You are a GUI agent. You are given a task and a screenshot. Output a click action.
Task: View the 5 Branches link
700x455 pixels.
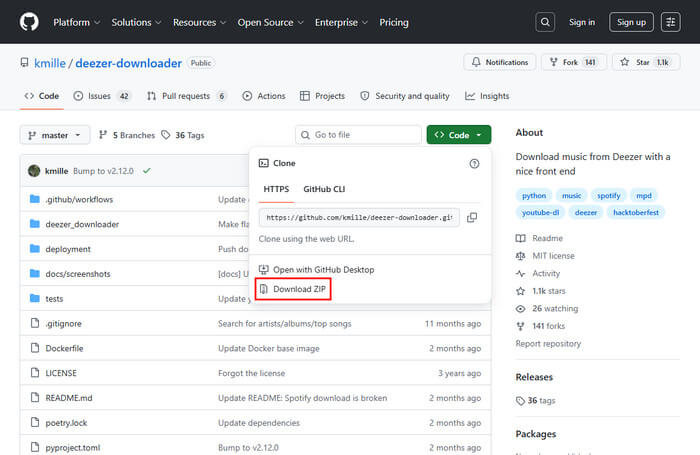click(127, 135)
